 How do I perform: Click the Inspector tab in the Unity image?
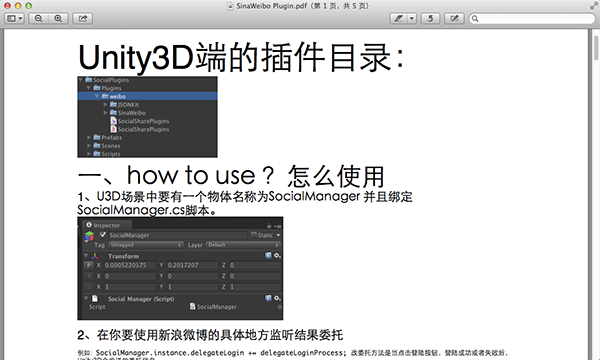tap(106, 225)
